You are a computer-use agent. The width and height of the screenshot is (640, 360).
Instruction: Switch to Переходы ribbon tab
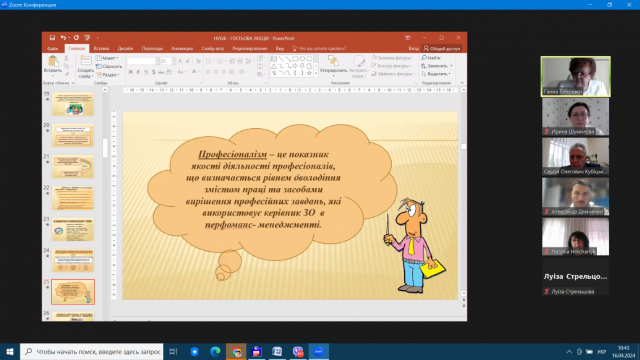click(x=152, y=49)
